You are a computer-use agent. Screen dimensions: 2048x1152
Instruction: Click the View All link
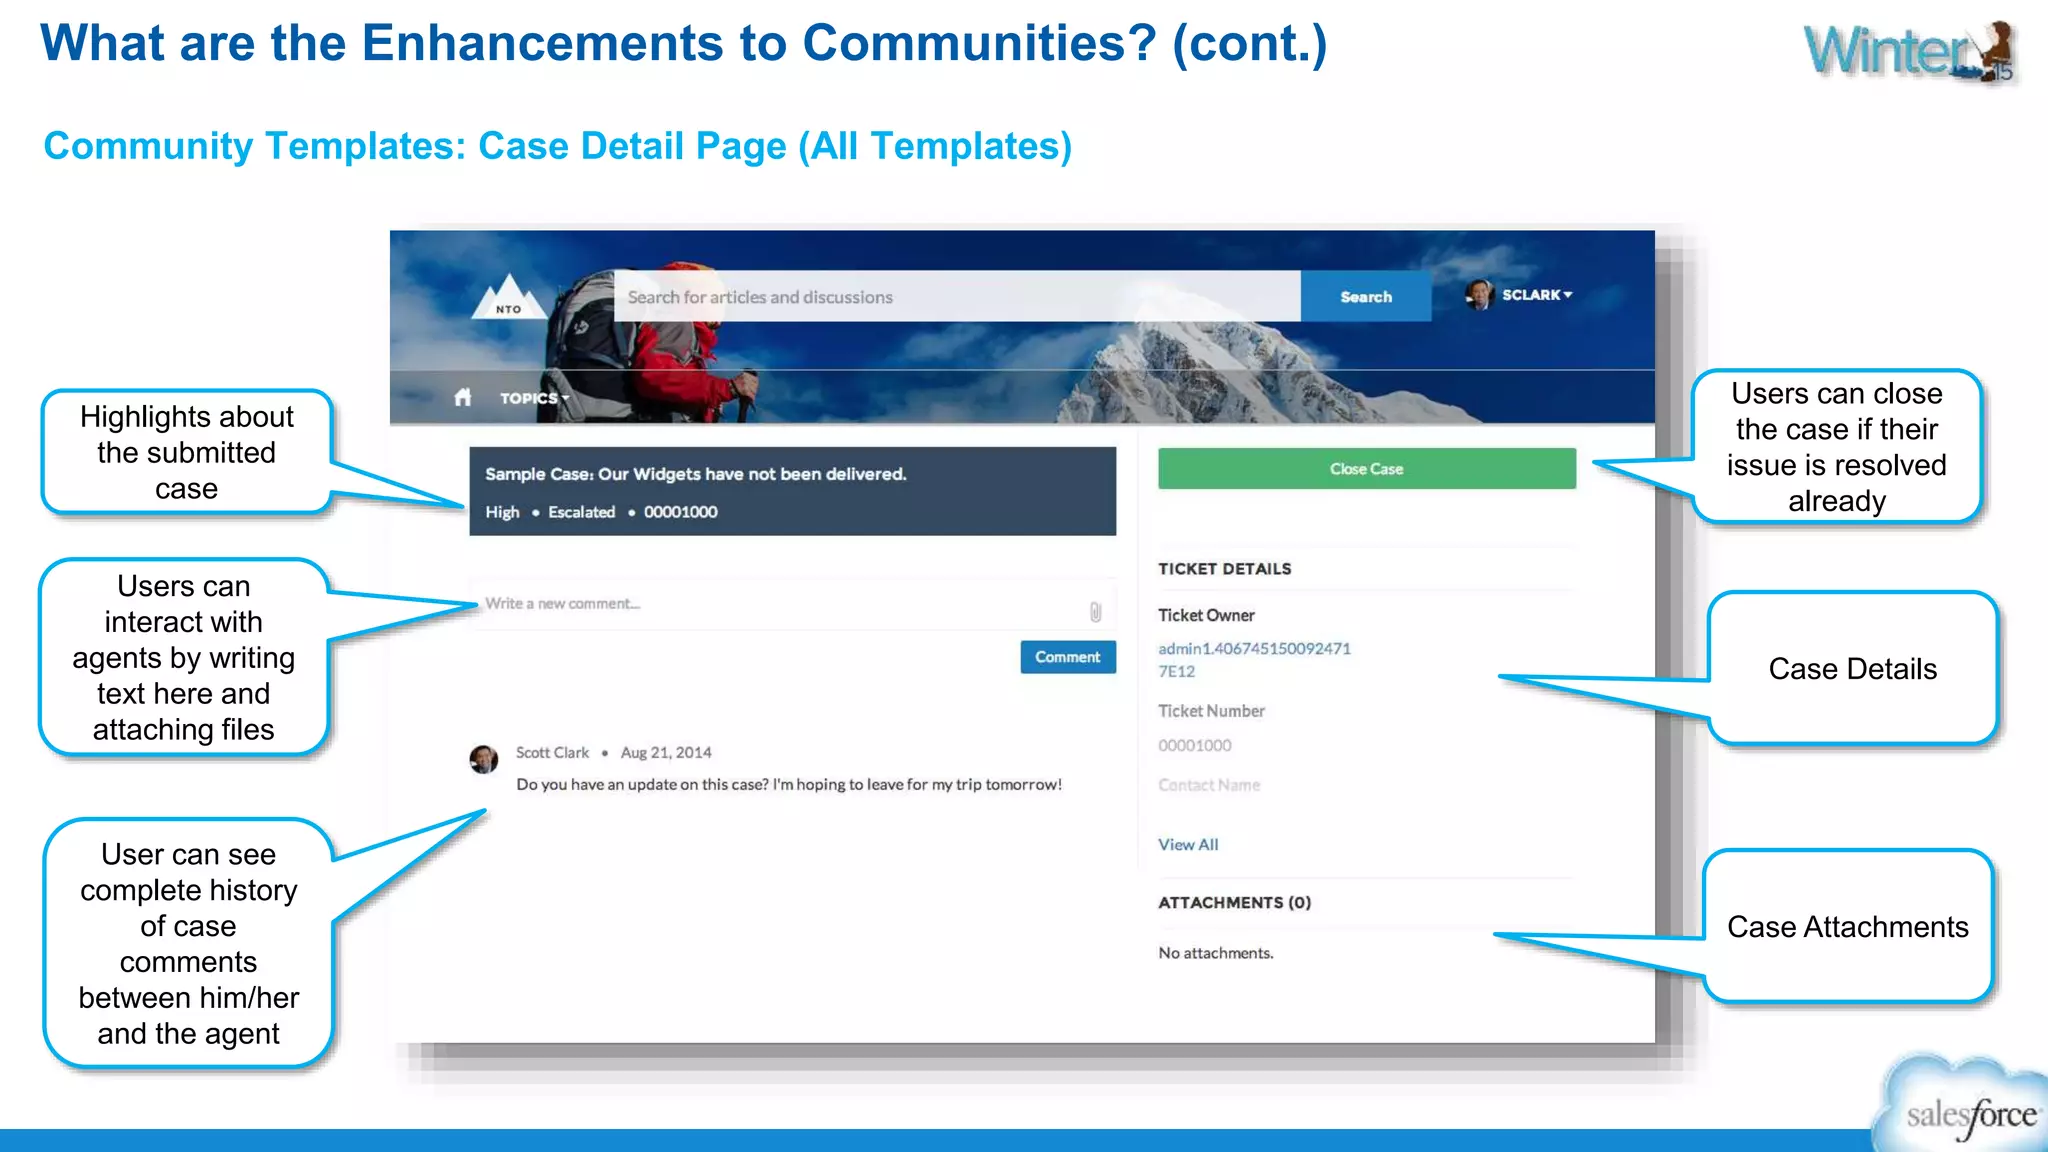pos(1188,845)
